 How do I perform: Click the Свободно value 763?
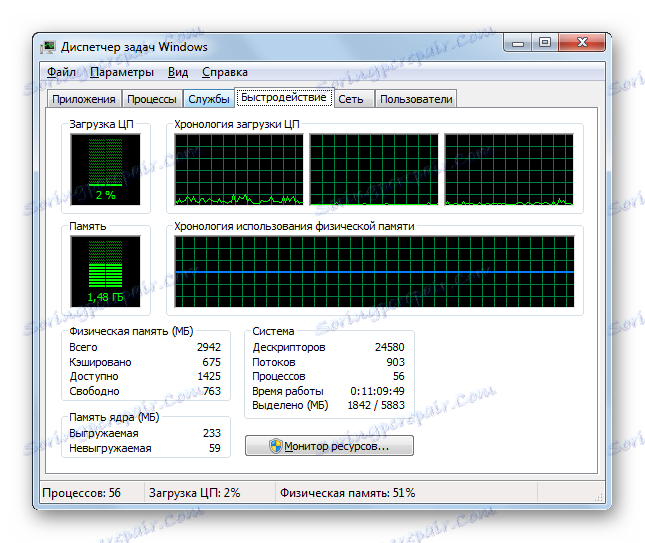click(x=212, y=391)
